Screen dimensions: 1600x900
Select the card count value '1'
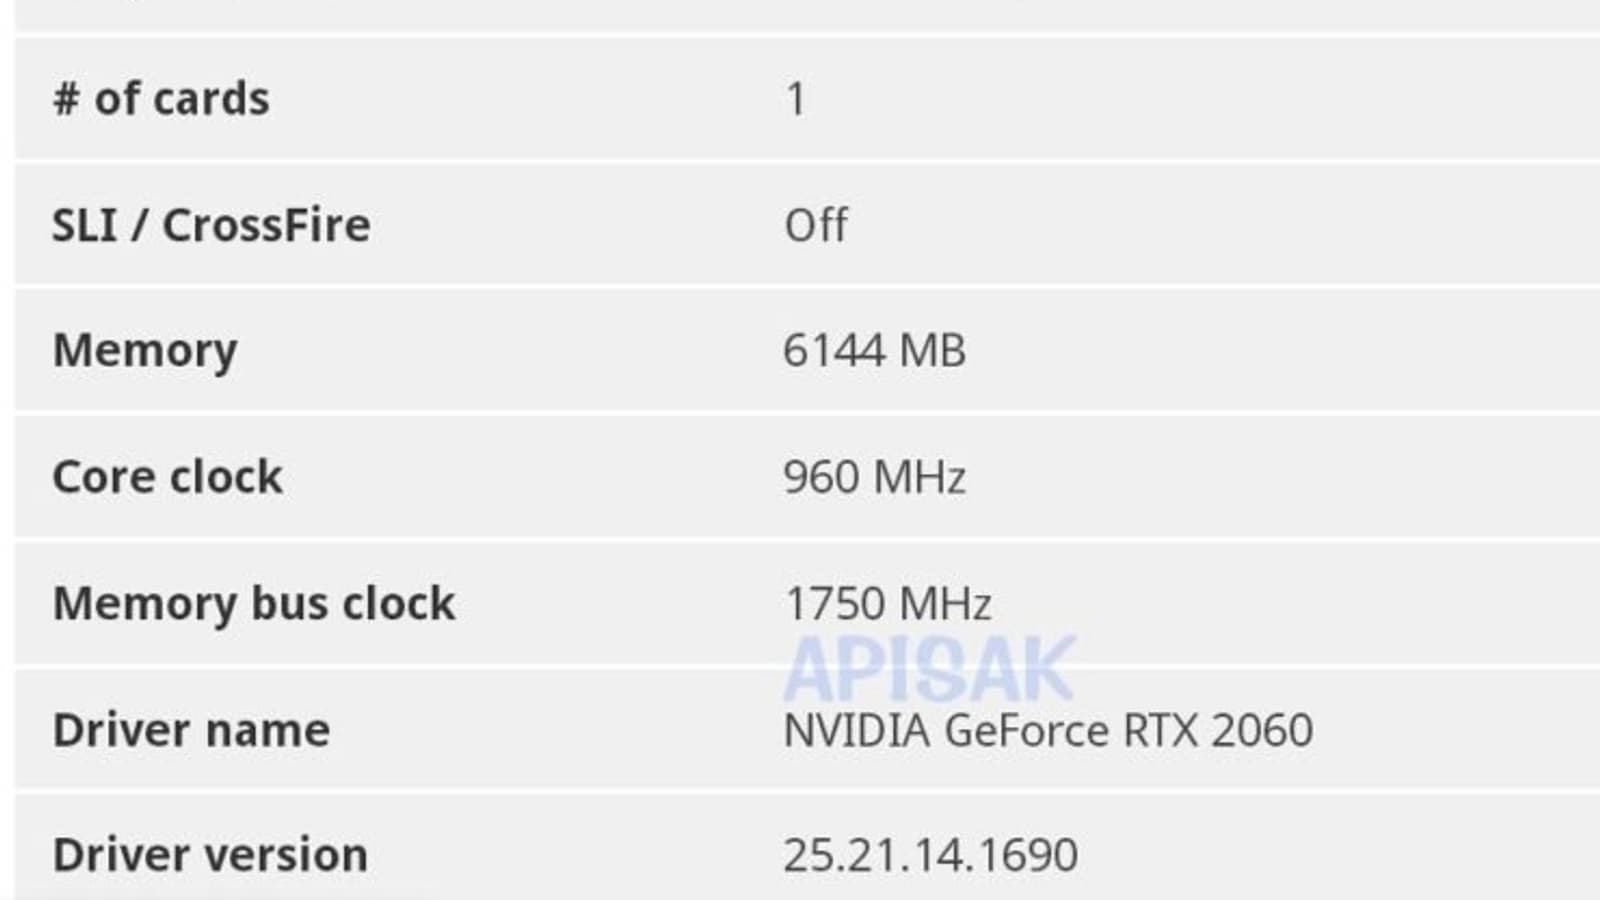tap(795, 99)
